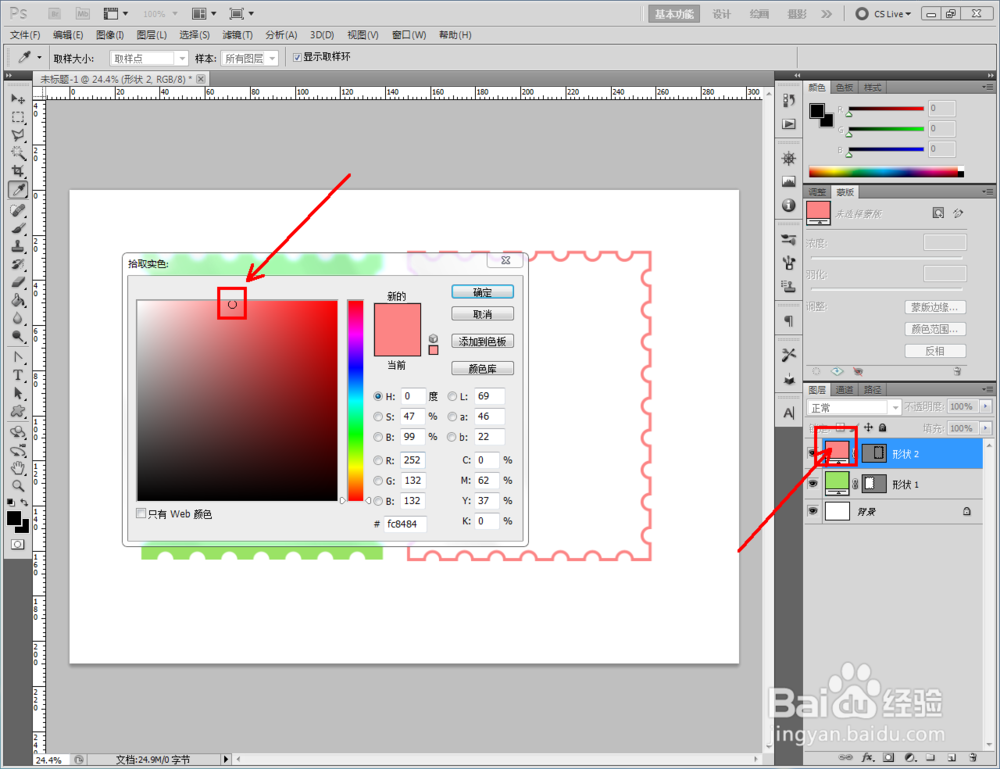
Task: Select the L lightness radio button
Action: click(452, 396)
